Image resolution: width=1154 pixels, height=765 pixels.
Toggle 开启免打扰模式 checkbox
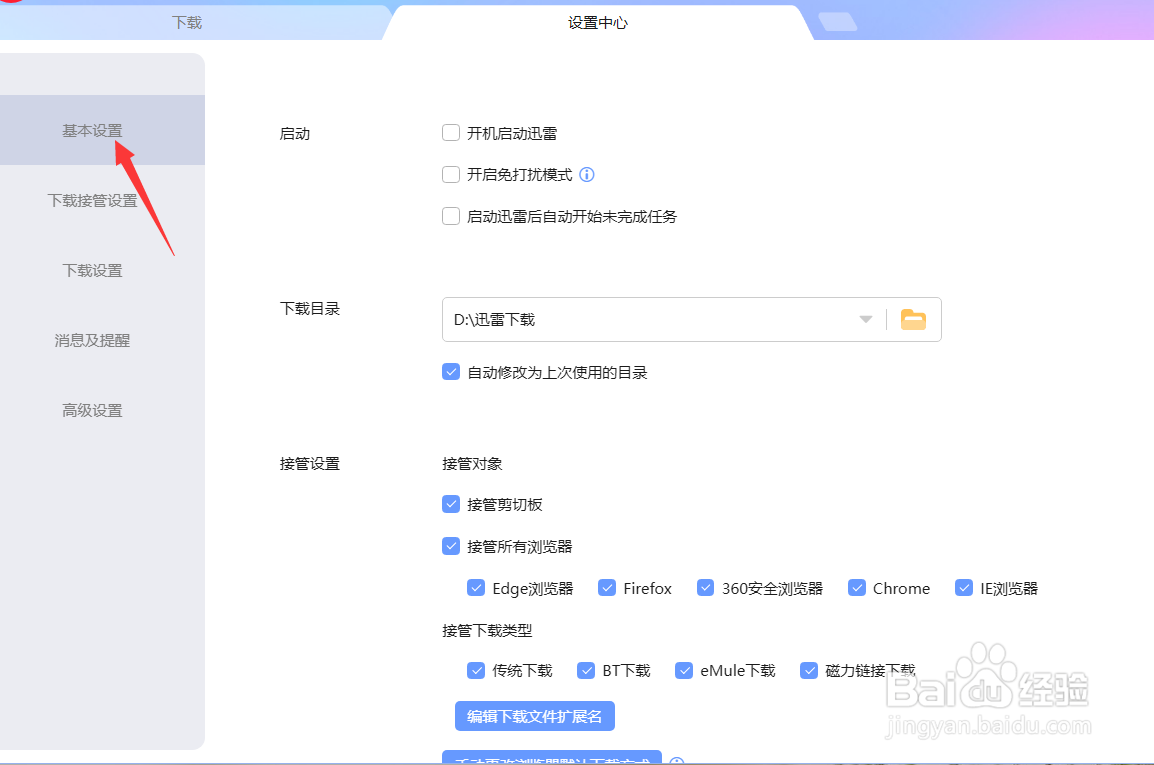[450, 174]
